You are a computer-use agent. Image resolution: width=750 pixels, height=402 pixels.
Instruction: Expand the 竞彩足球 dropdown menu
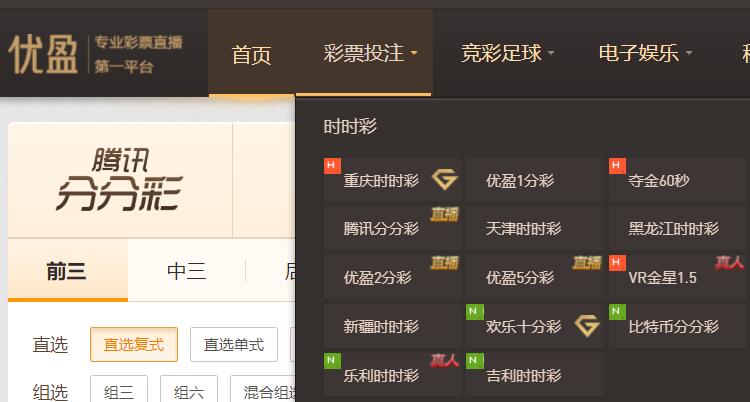coord(508,53)
